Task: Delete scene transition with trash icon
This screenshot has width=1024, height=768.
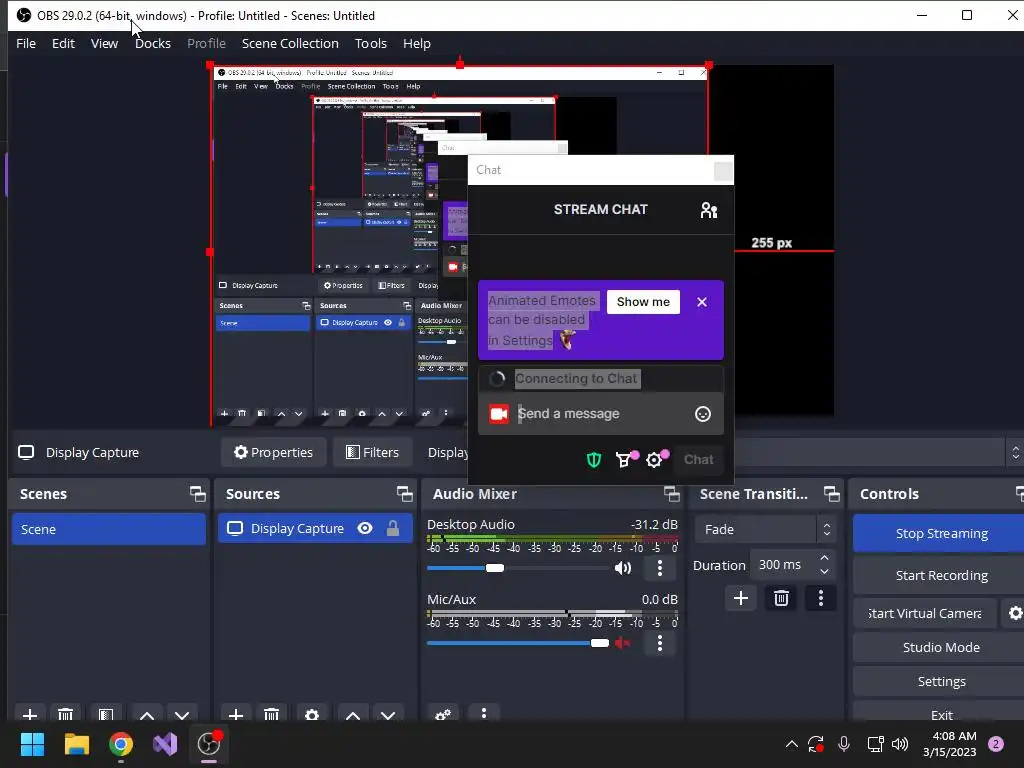Action: point(781,598)
